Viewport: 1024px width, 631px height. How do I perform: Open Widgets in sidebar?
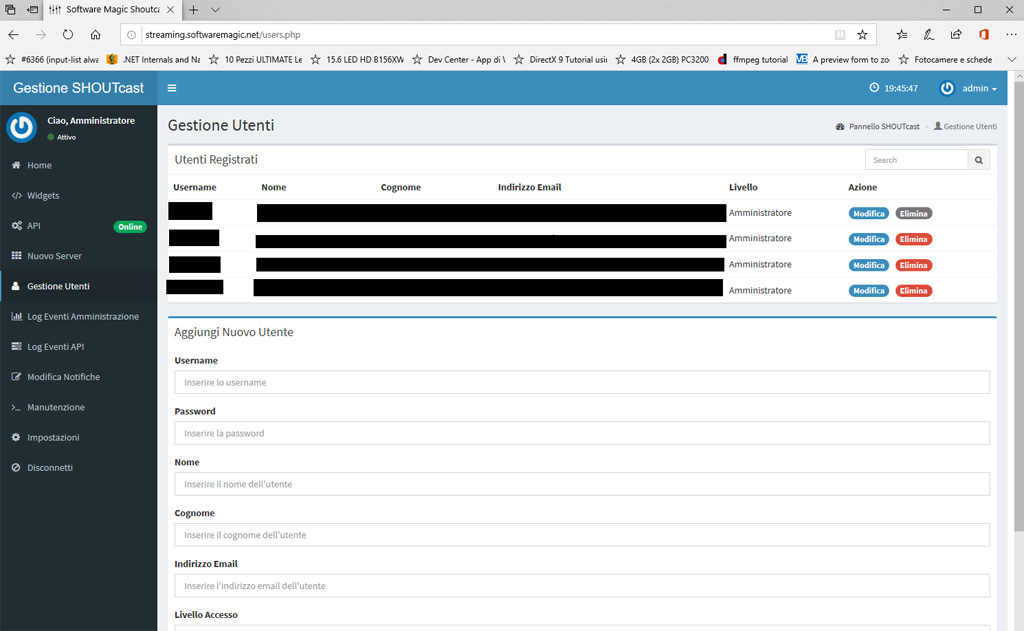pyautogui.click(x=78, y=195)
